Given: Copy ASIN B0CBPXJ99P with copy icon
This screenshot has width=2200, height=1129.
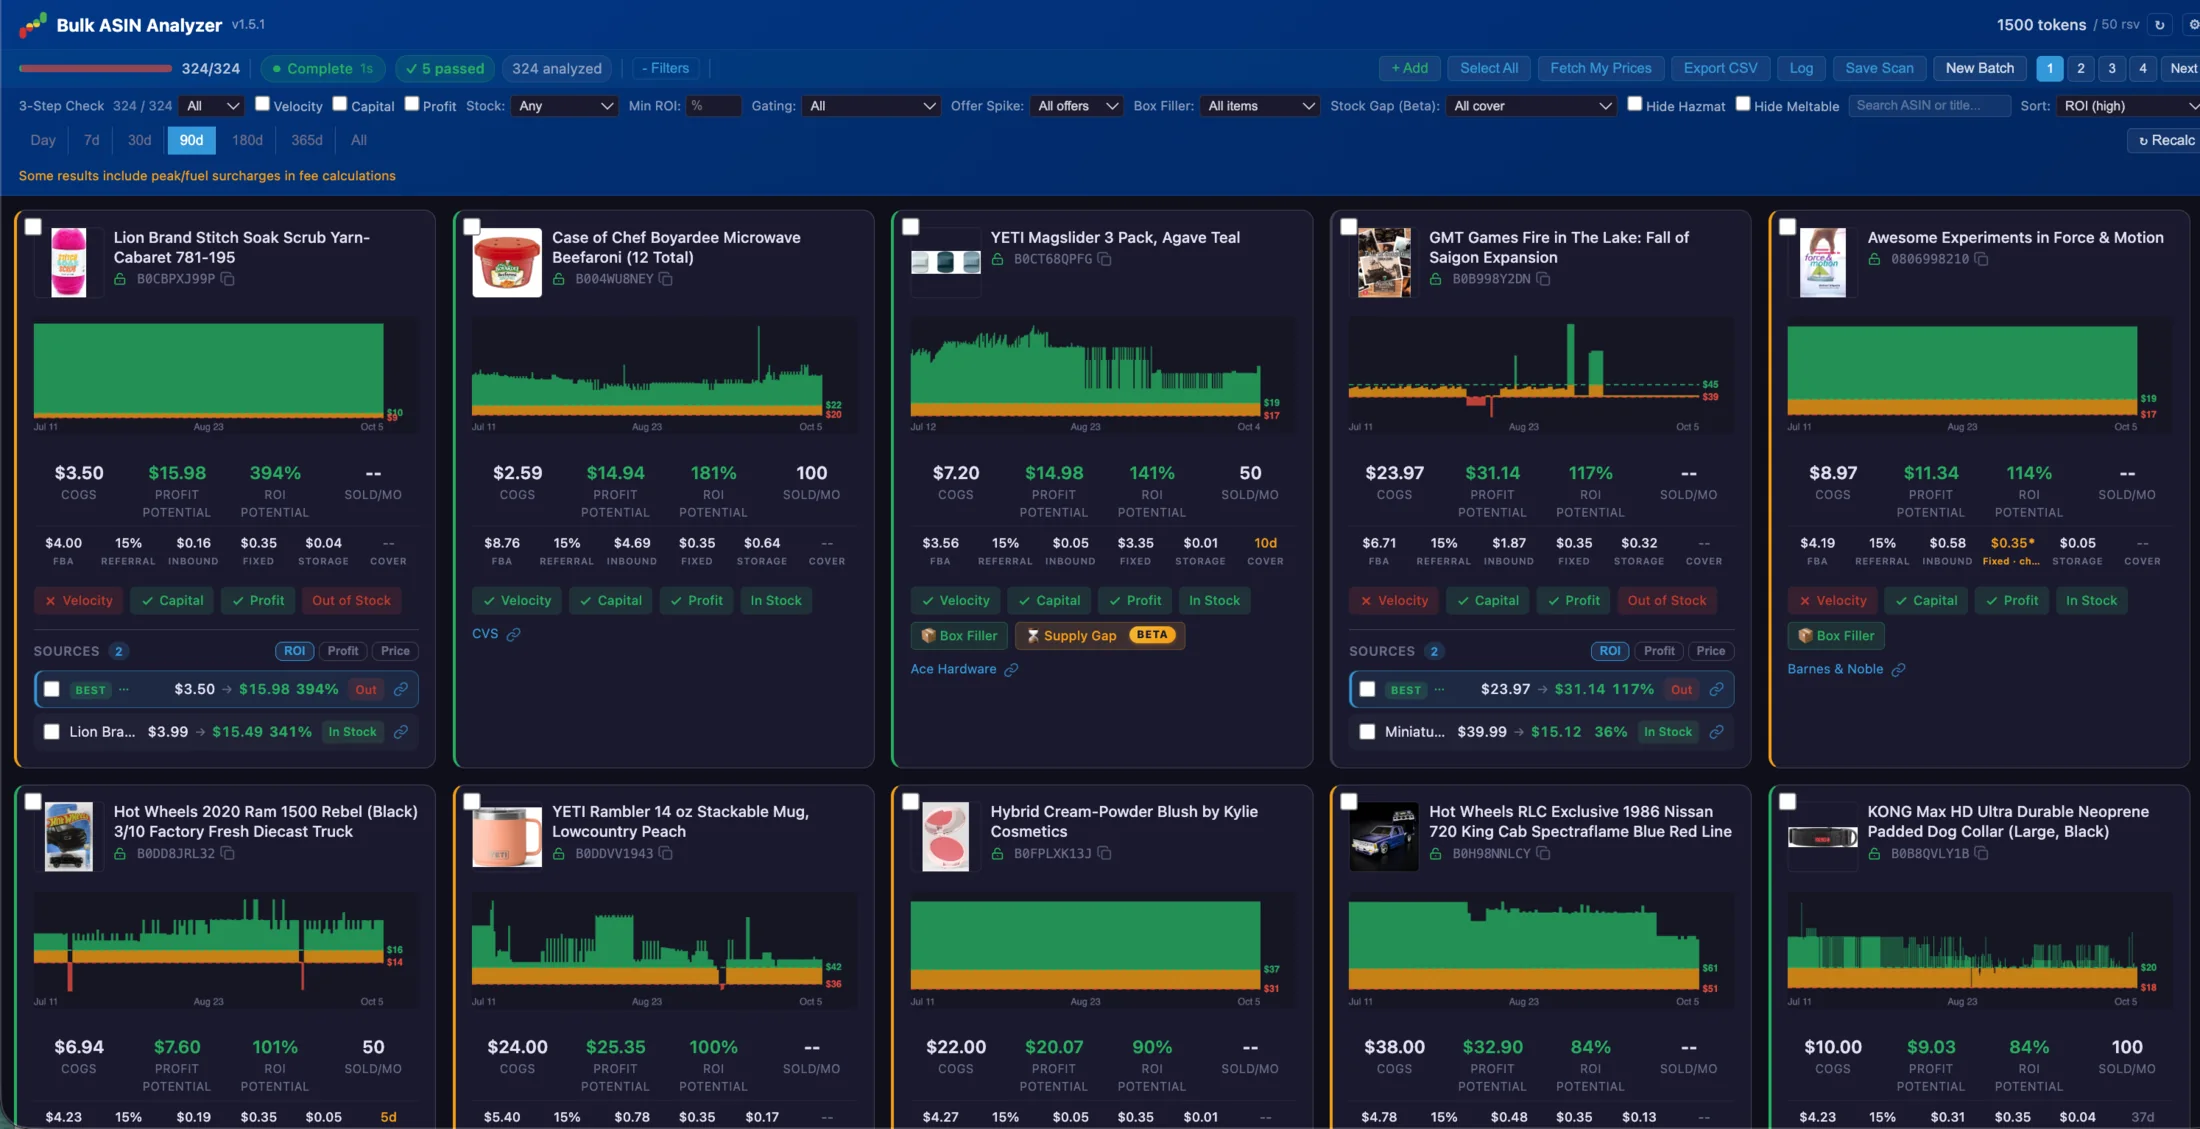Looking at the screenshot, I should coord(228,279).
